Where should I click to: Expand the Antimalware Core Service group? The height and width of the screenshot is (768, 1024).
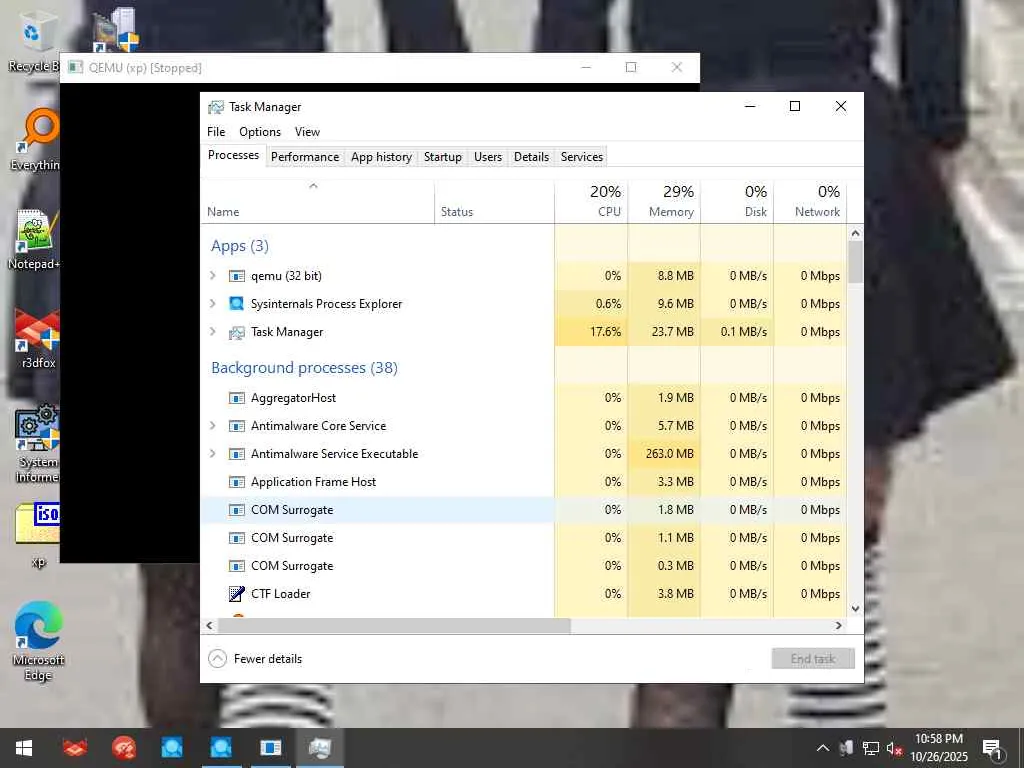point(212,426)
